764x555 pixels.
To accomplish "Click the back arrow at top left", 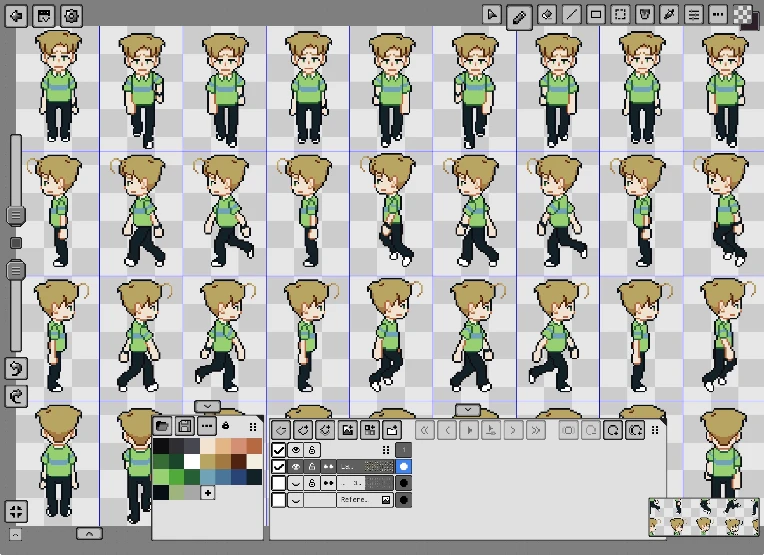I will tap(16, 16).
